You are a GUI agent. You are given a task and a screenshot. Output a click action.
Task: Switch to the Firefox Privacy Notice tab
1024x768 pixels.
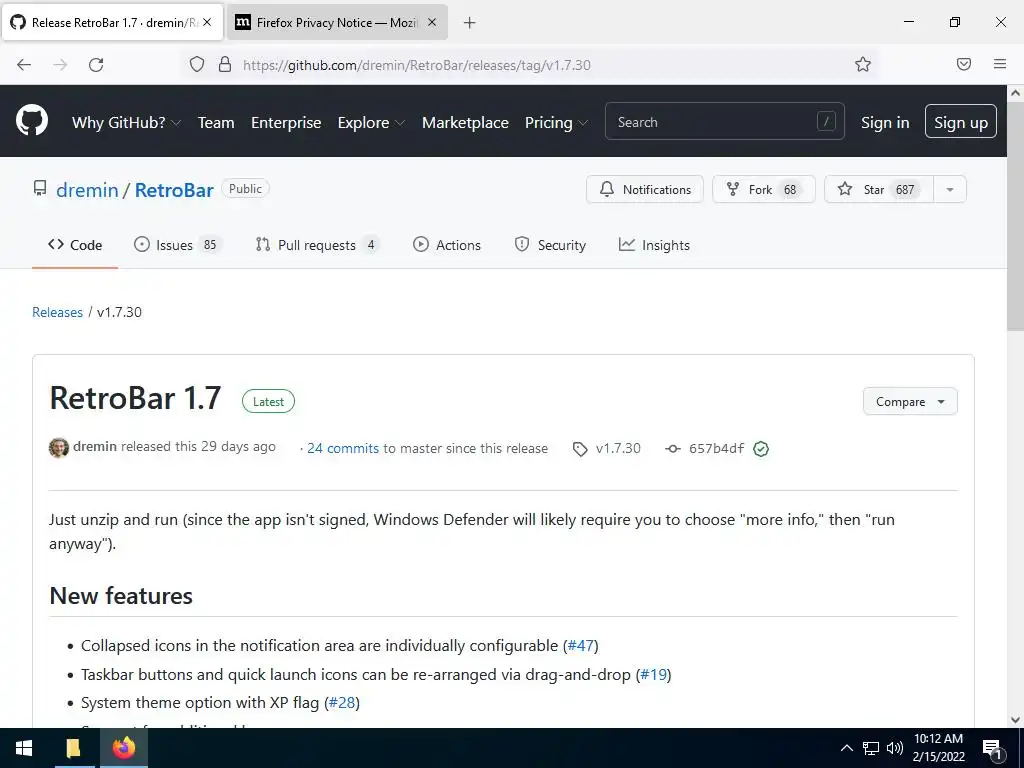coord(337,23)
